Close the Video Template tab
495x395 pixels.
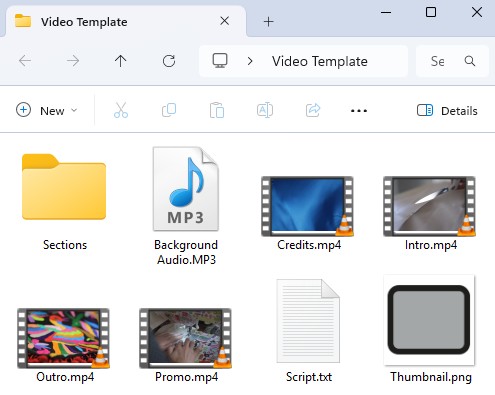pos(225,21)
